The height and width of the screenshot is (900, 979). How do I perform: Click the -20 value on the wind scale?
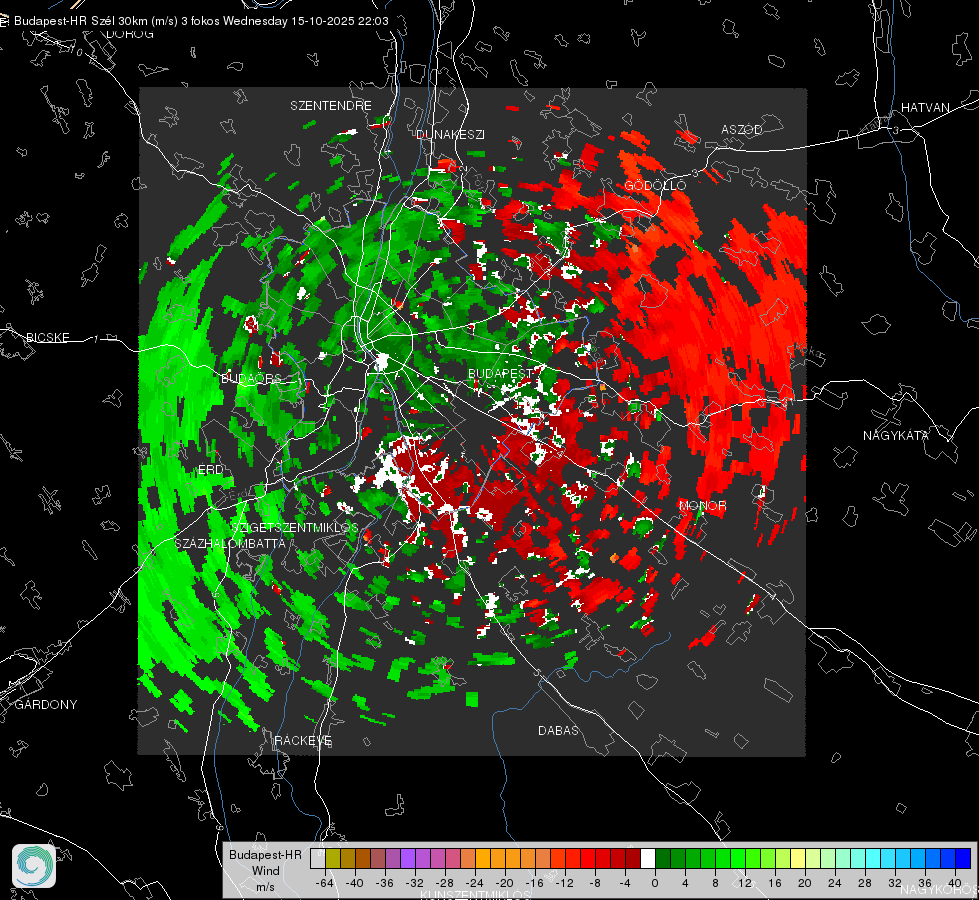tap(504, 883)
